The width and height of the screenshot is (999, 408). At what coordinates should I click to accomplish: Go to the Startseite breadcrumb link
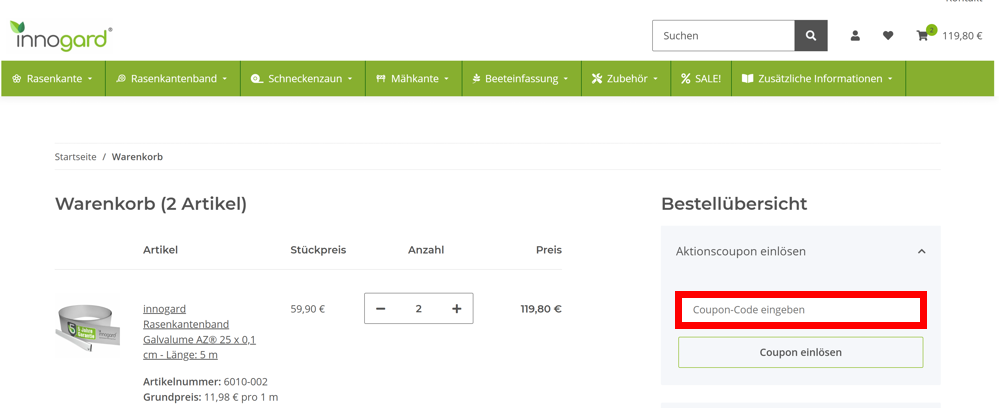pos(76,156)
